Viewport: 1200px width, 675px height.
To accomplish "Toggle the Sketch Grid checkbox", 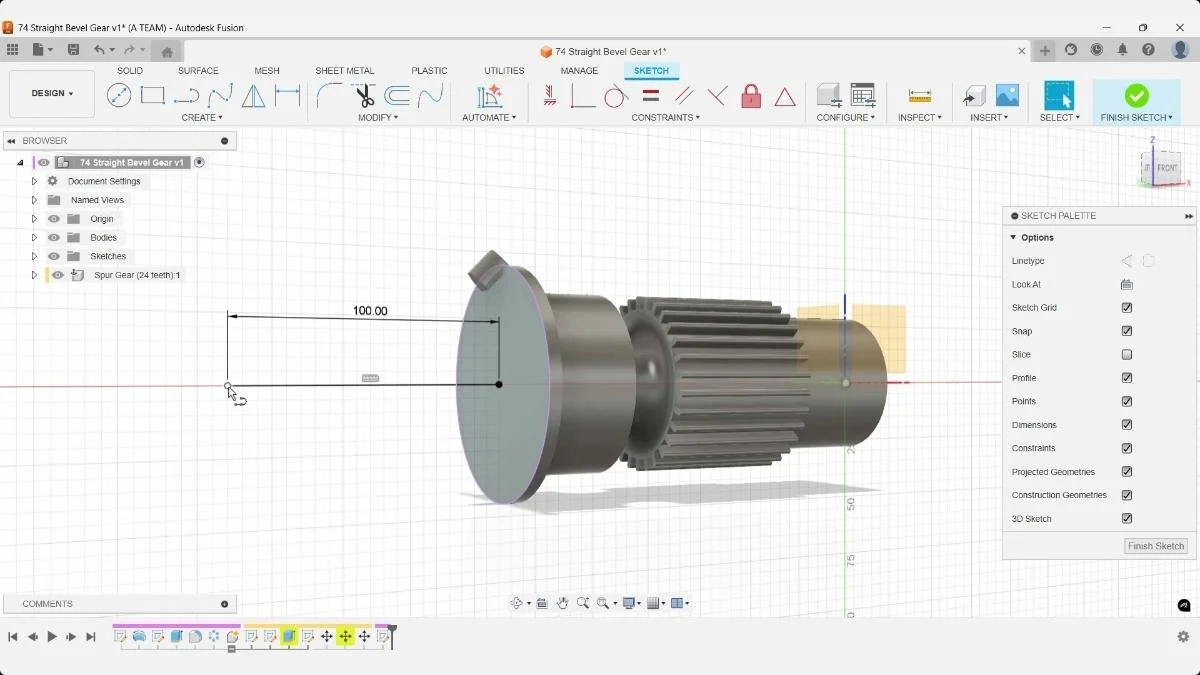I will (1127, 308).
